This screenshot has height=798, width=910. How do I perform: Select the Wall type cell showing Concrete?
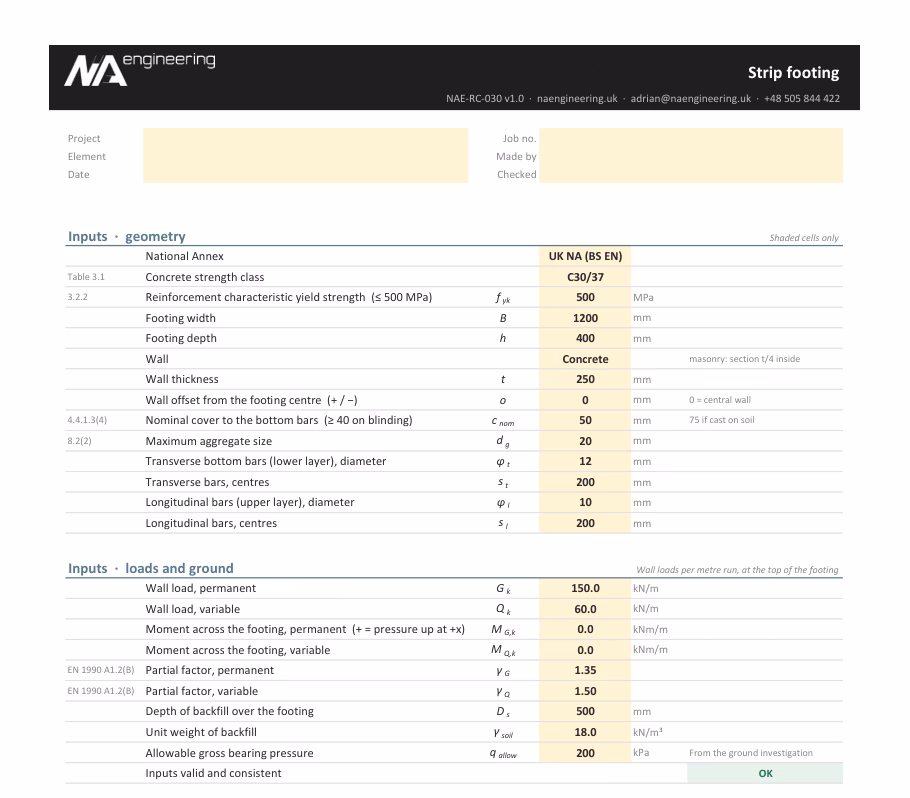585,359
